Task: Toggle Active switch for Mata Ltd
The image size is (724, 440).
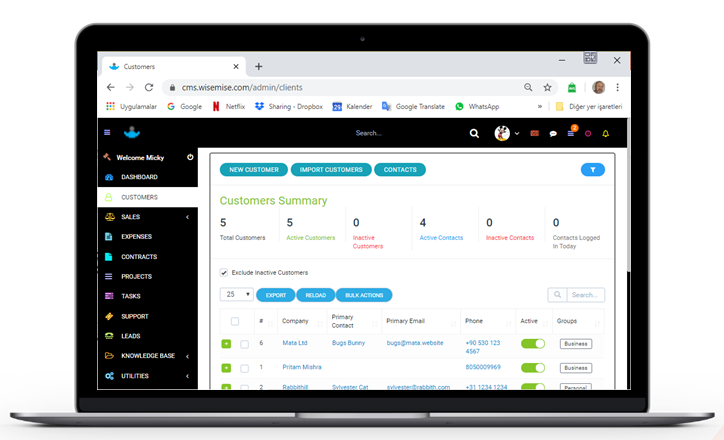Action: [x=533, y=343]
